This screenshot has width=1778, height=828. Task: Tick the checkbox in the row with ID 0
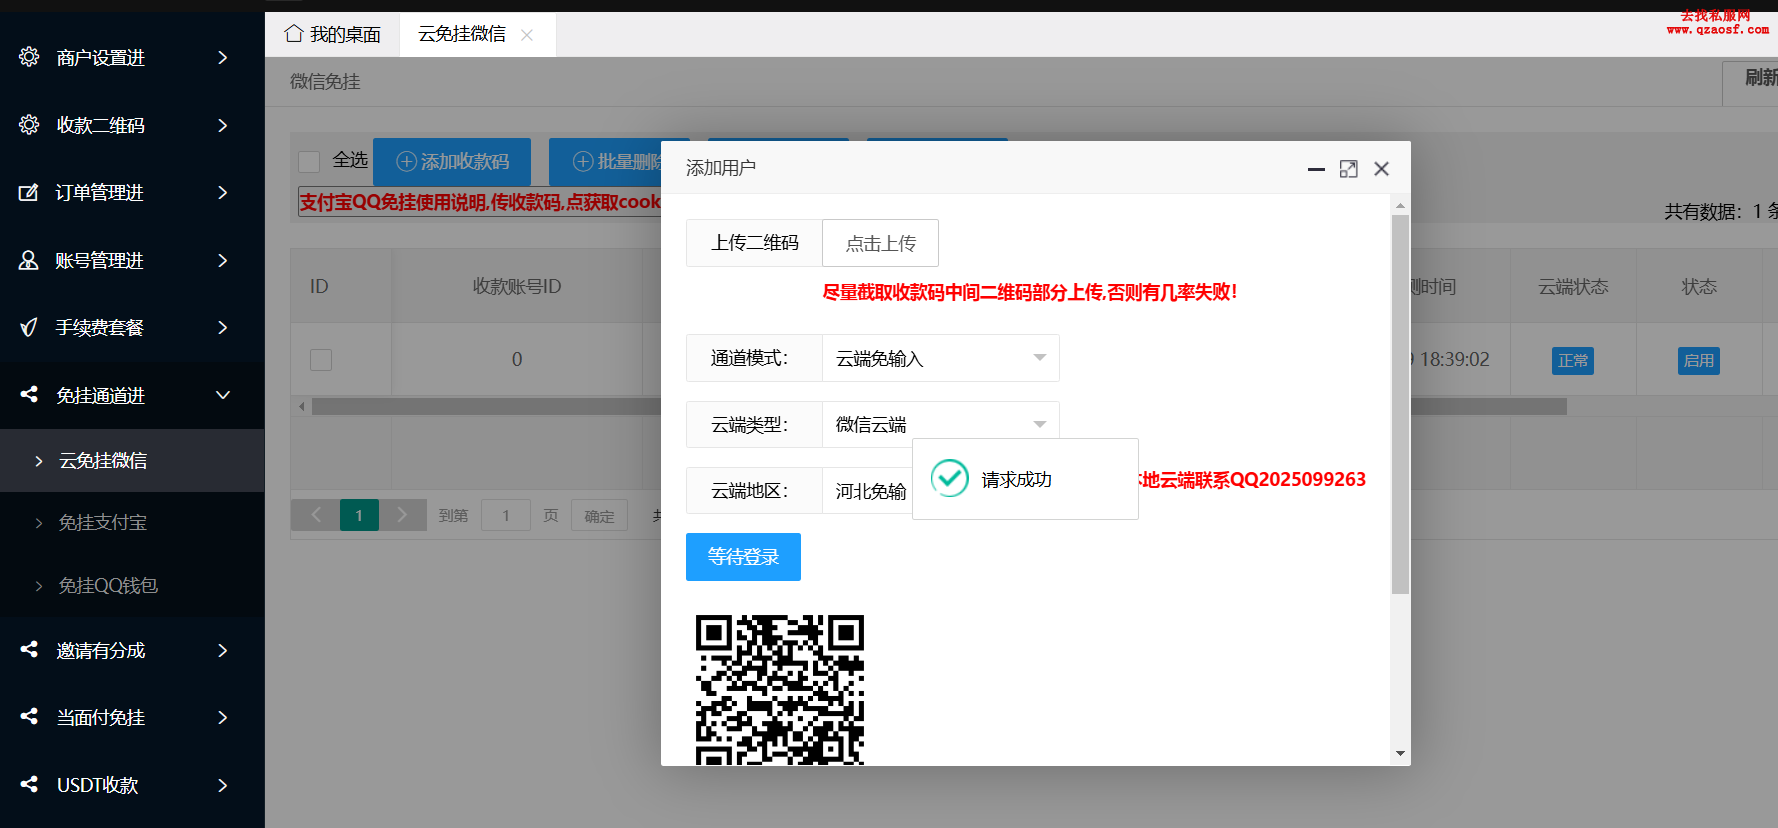point(321,359)
